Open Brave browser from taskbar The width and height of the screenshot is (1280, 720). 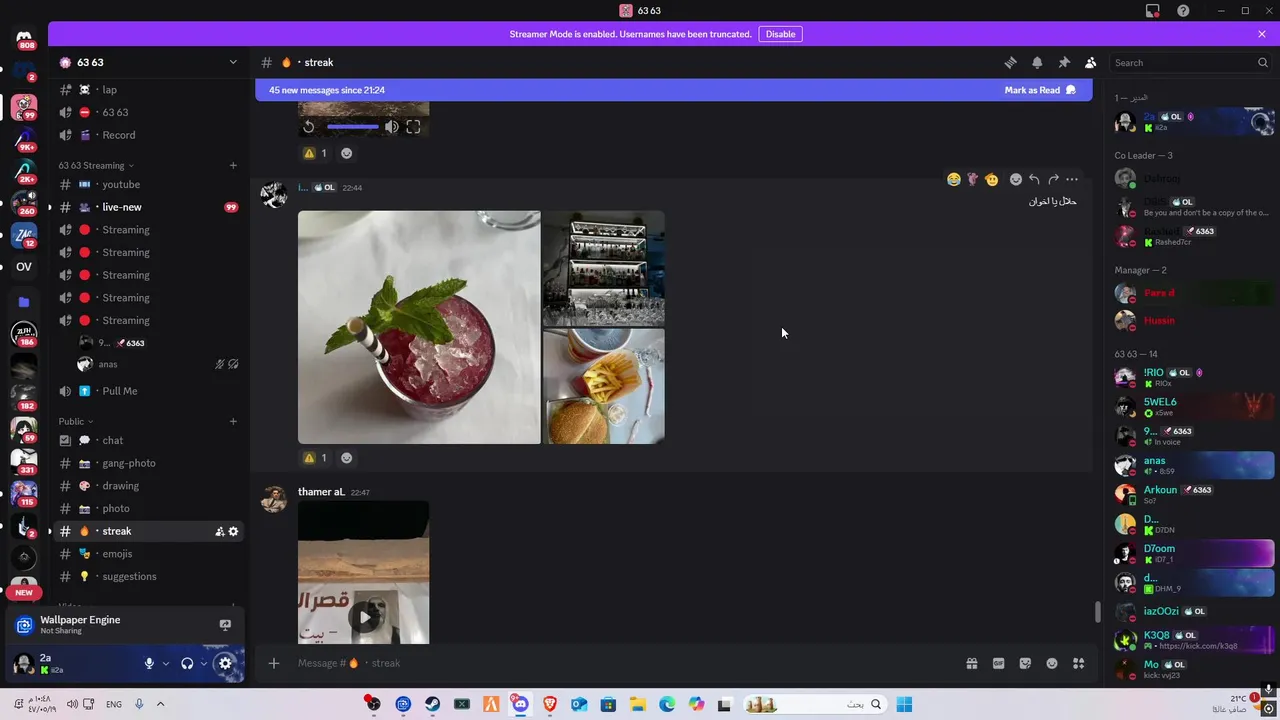pos(549,704)
